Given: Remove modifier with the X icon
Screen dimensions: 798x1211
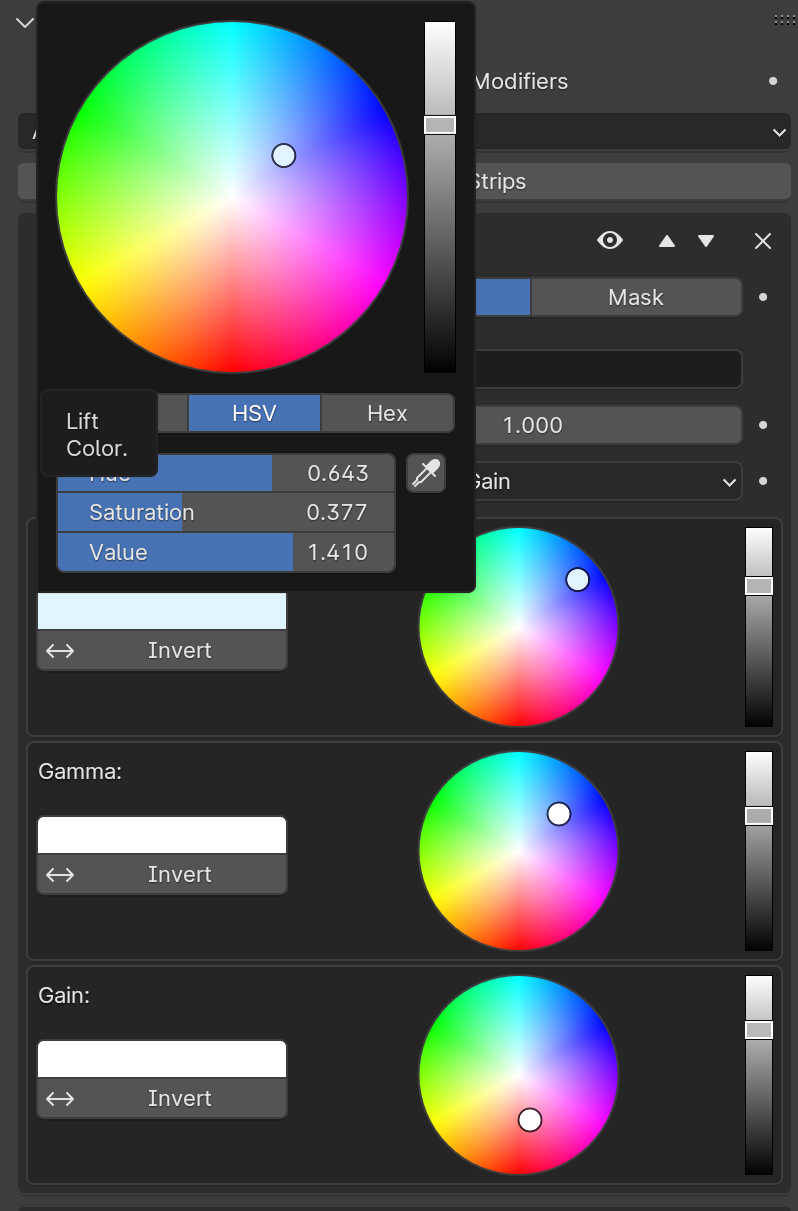Looking at the screenshot, I should pyautogui.click(x=763, y=241).
